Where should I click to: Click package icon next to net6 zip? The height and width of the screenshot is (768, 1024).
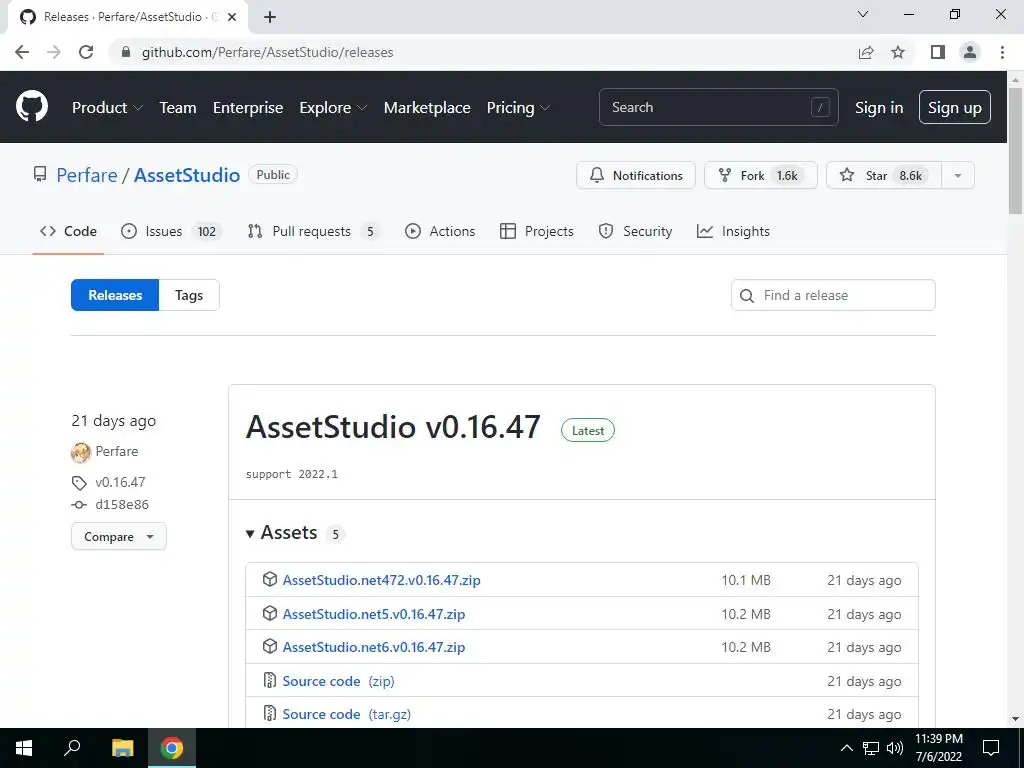tap(270, 647)
